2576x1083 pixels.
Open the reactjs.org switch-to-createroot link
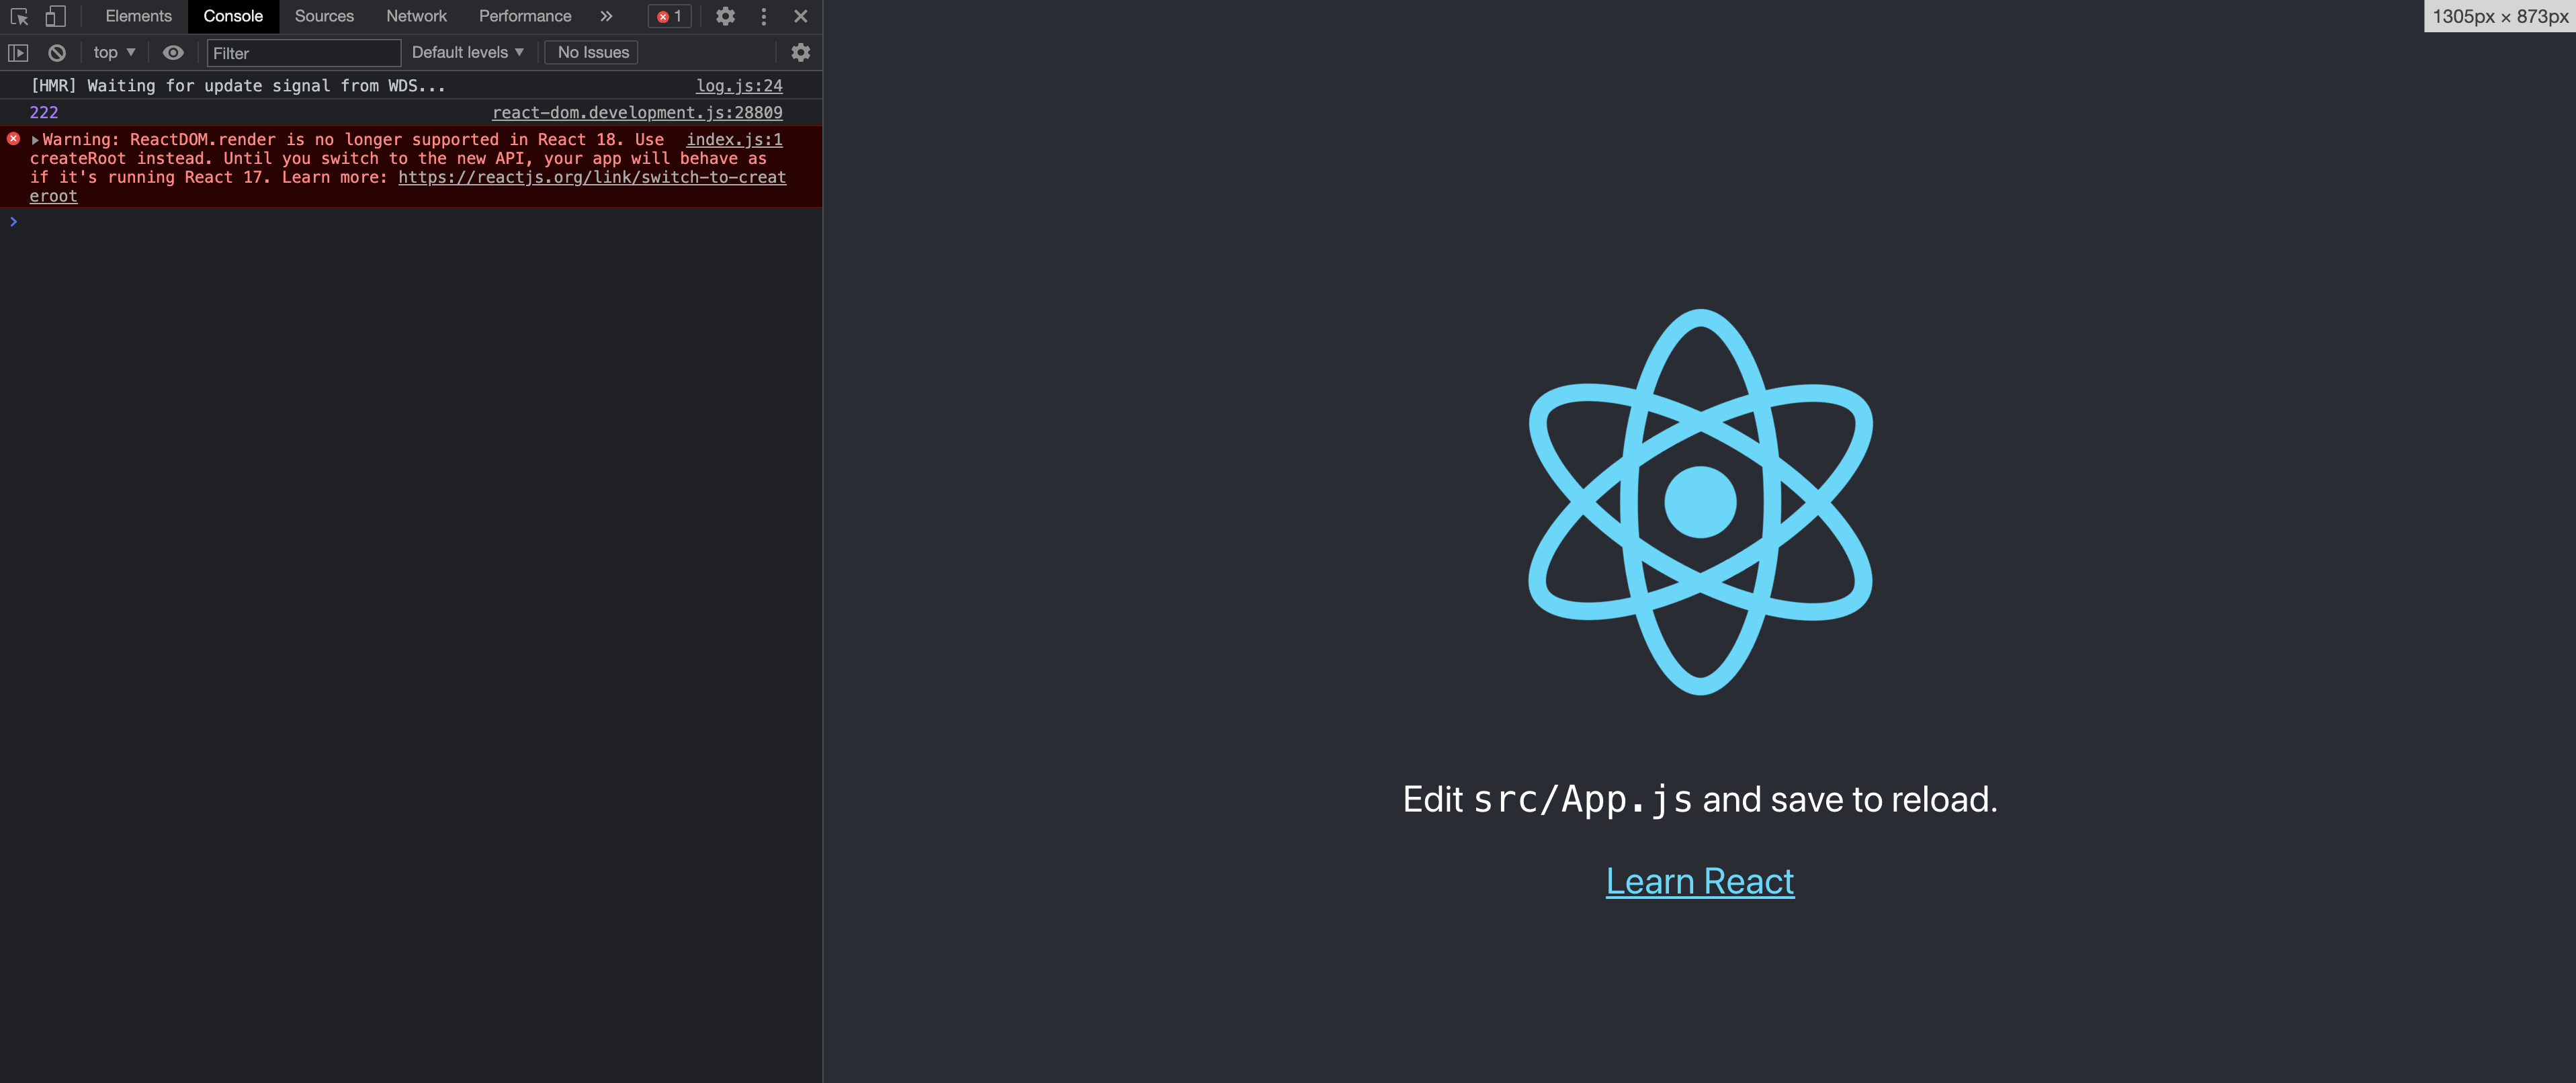tap(592, 178)
